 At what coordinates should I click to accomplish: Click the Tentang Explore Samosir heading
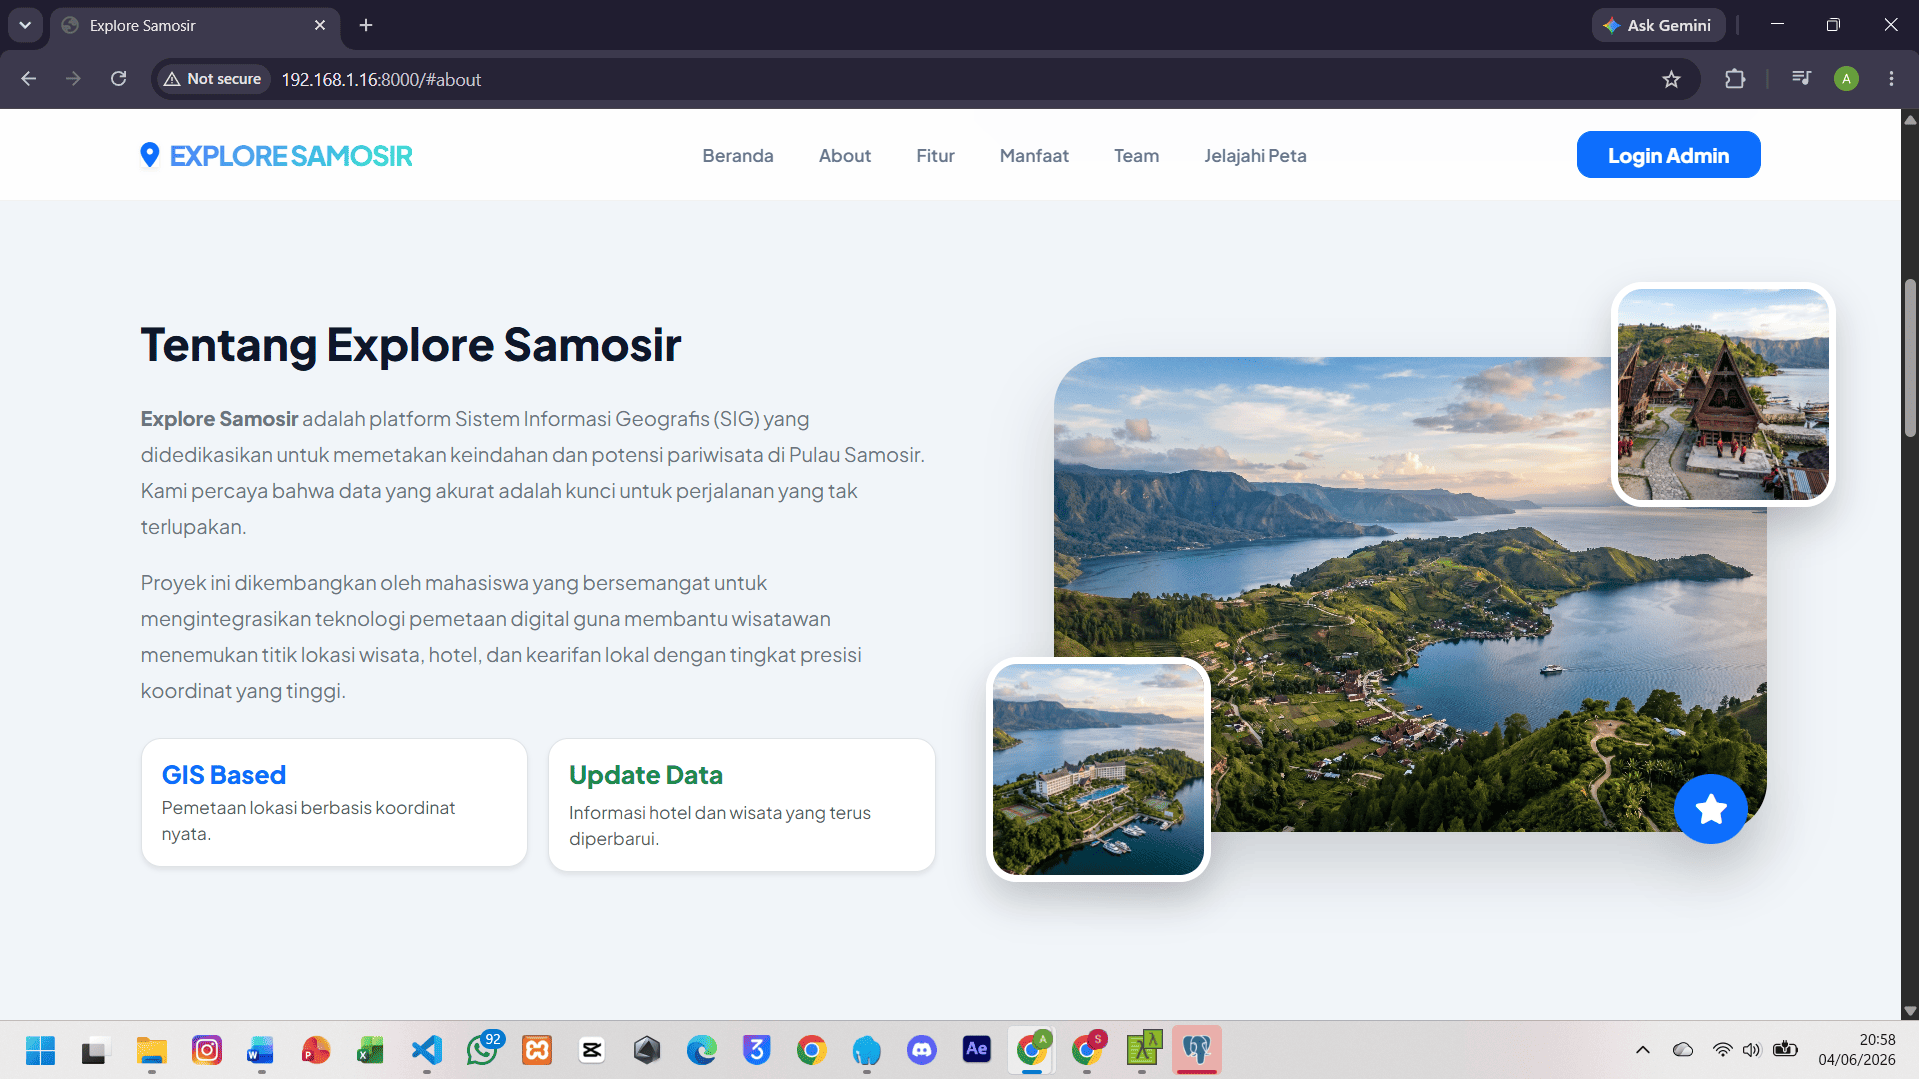411,345
